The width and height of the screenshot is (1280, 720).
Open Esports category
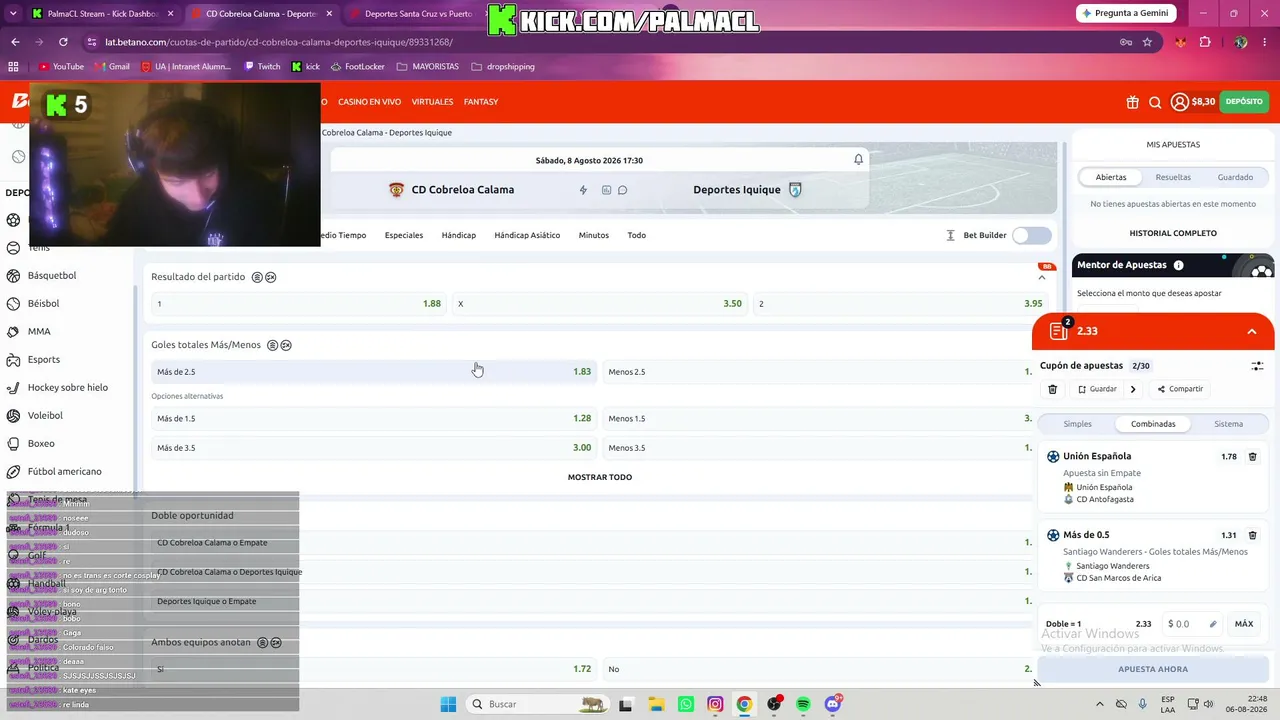[x=44, y=360]
